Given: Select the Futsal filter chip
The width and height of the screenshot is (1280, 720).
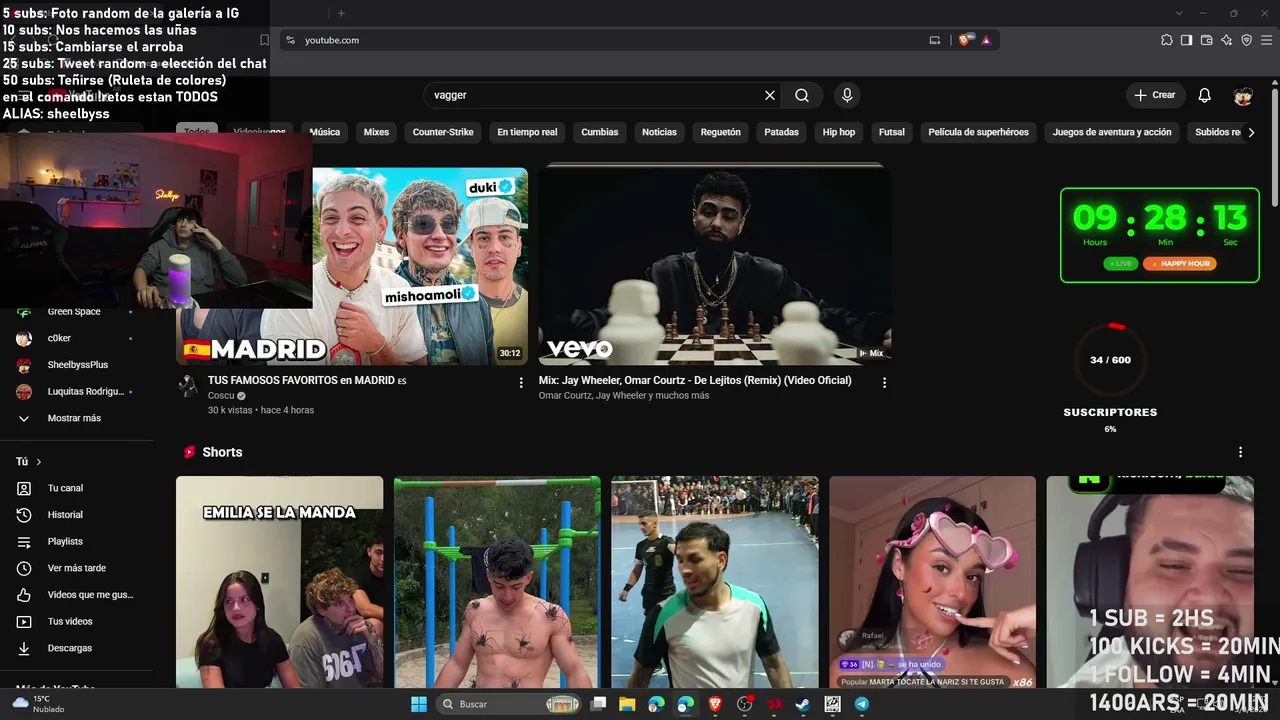Looking at the screenshot, I should pos(892,132).
